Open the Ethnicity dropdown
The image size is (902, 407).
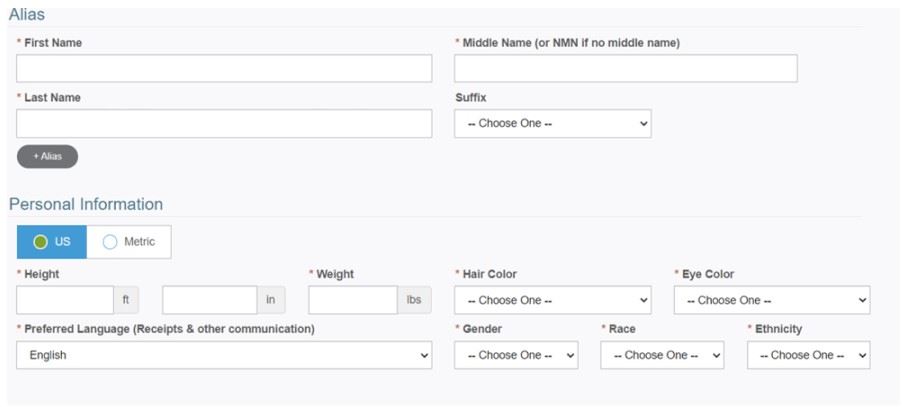[x=808, y=355]
